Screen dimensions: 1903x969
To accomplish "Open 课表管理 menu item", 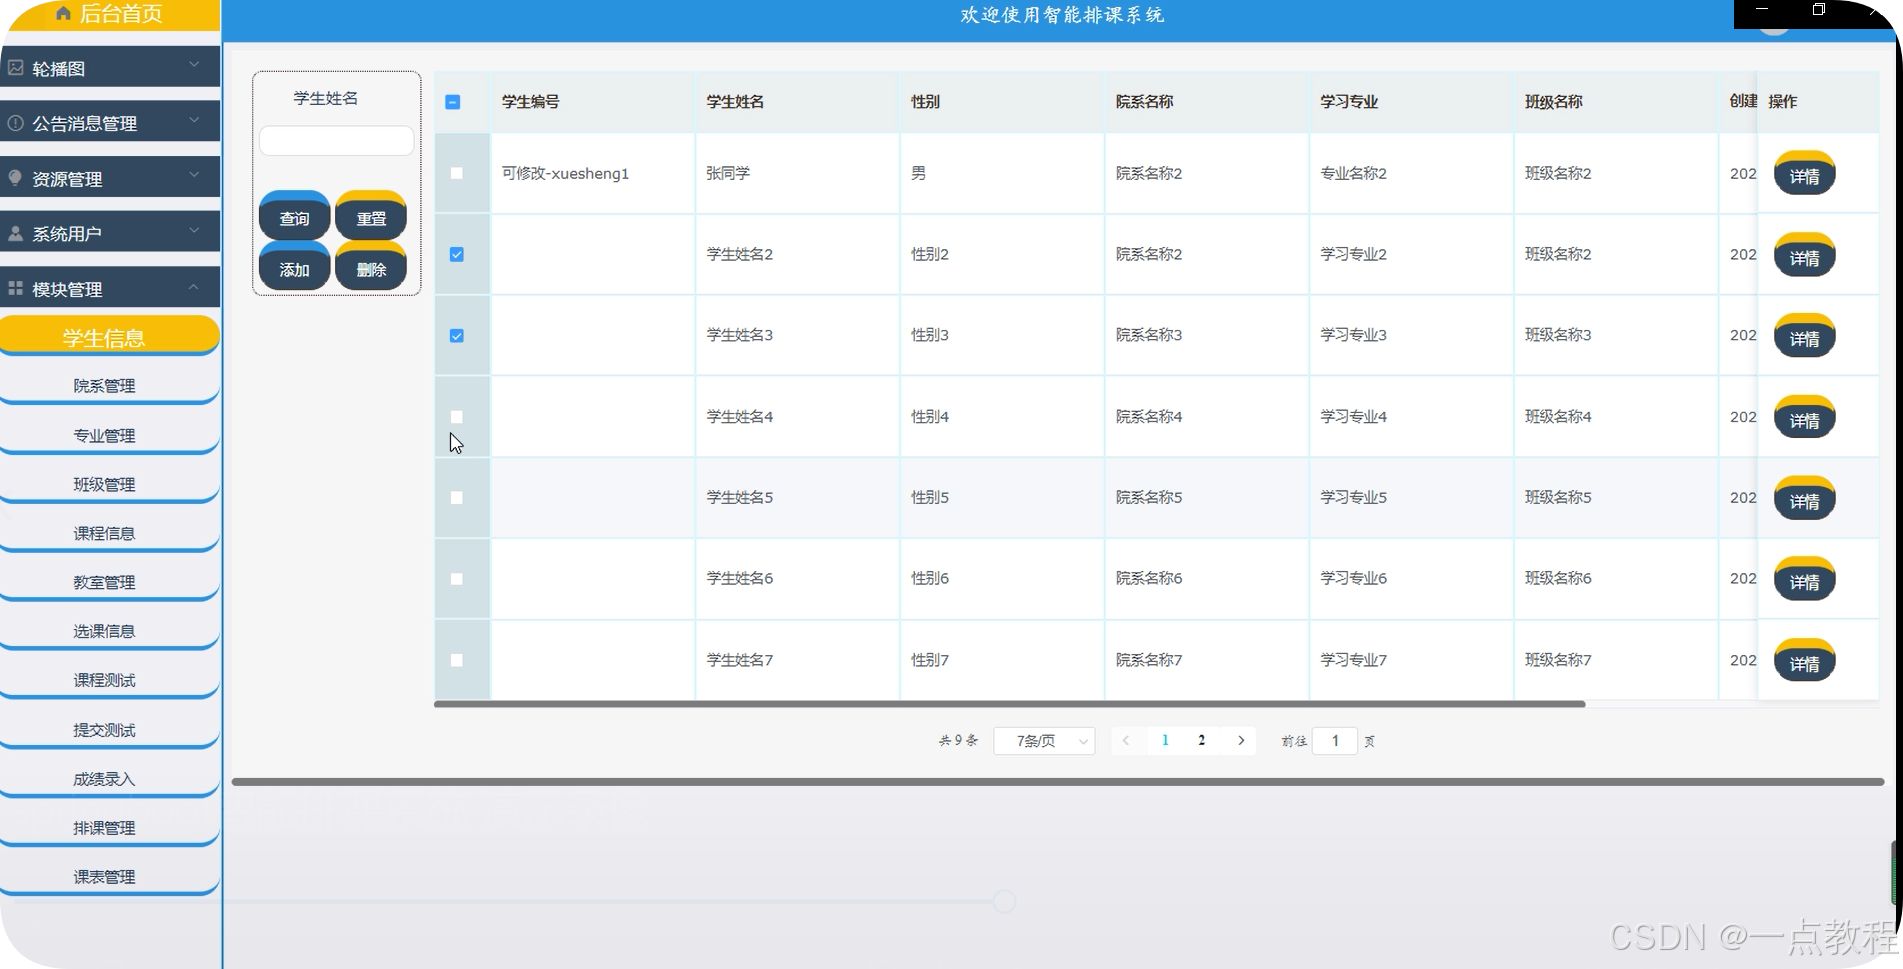I will 110,878.
